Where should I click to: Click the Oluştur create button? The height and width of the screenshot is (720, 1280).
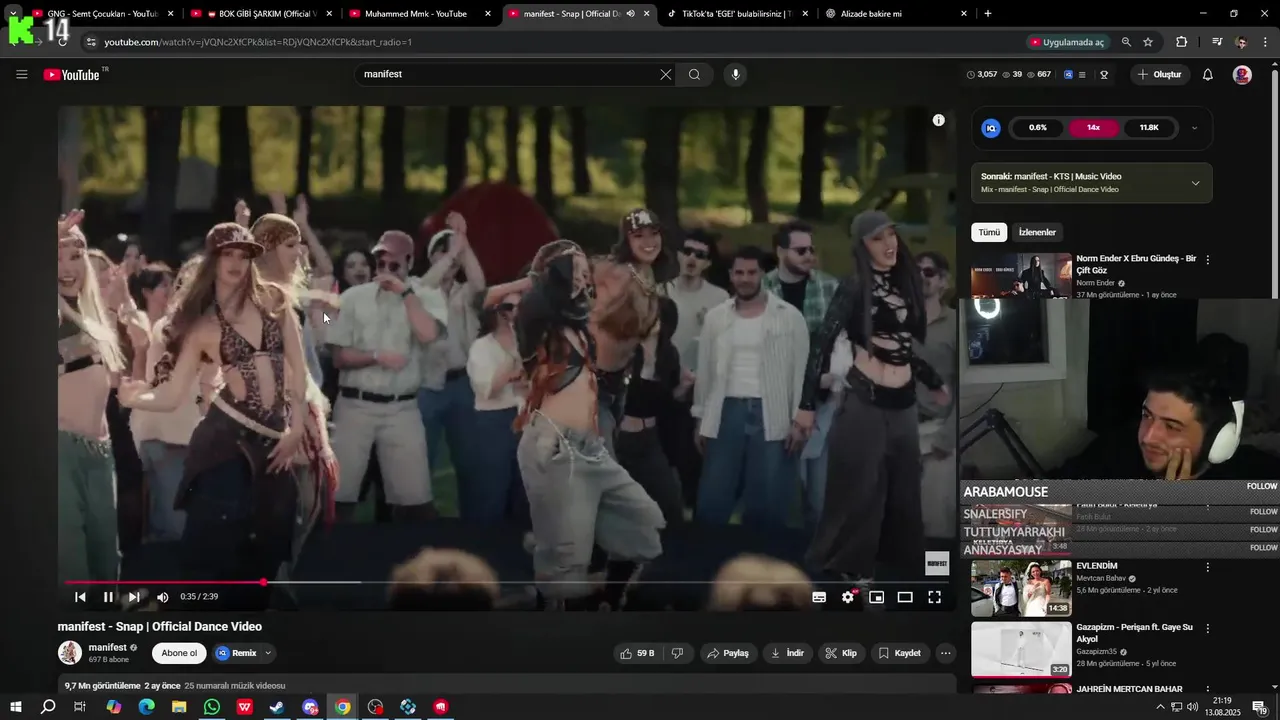[x=1159, y=75]
